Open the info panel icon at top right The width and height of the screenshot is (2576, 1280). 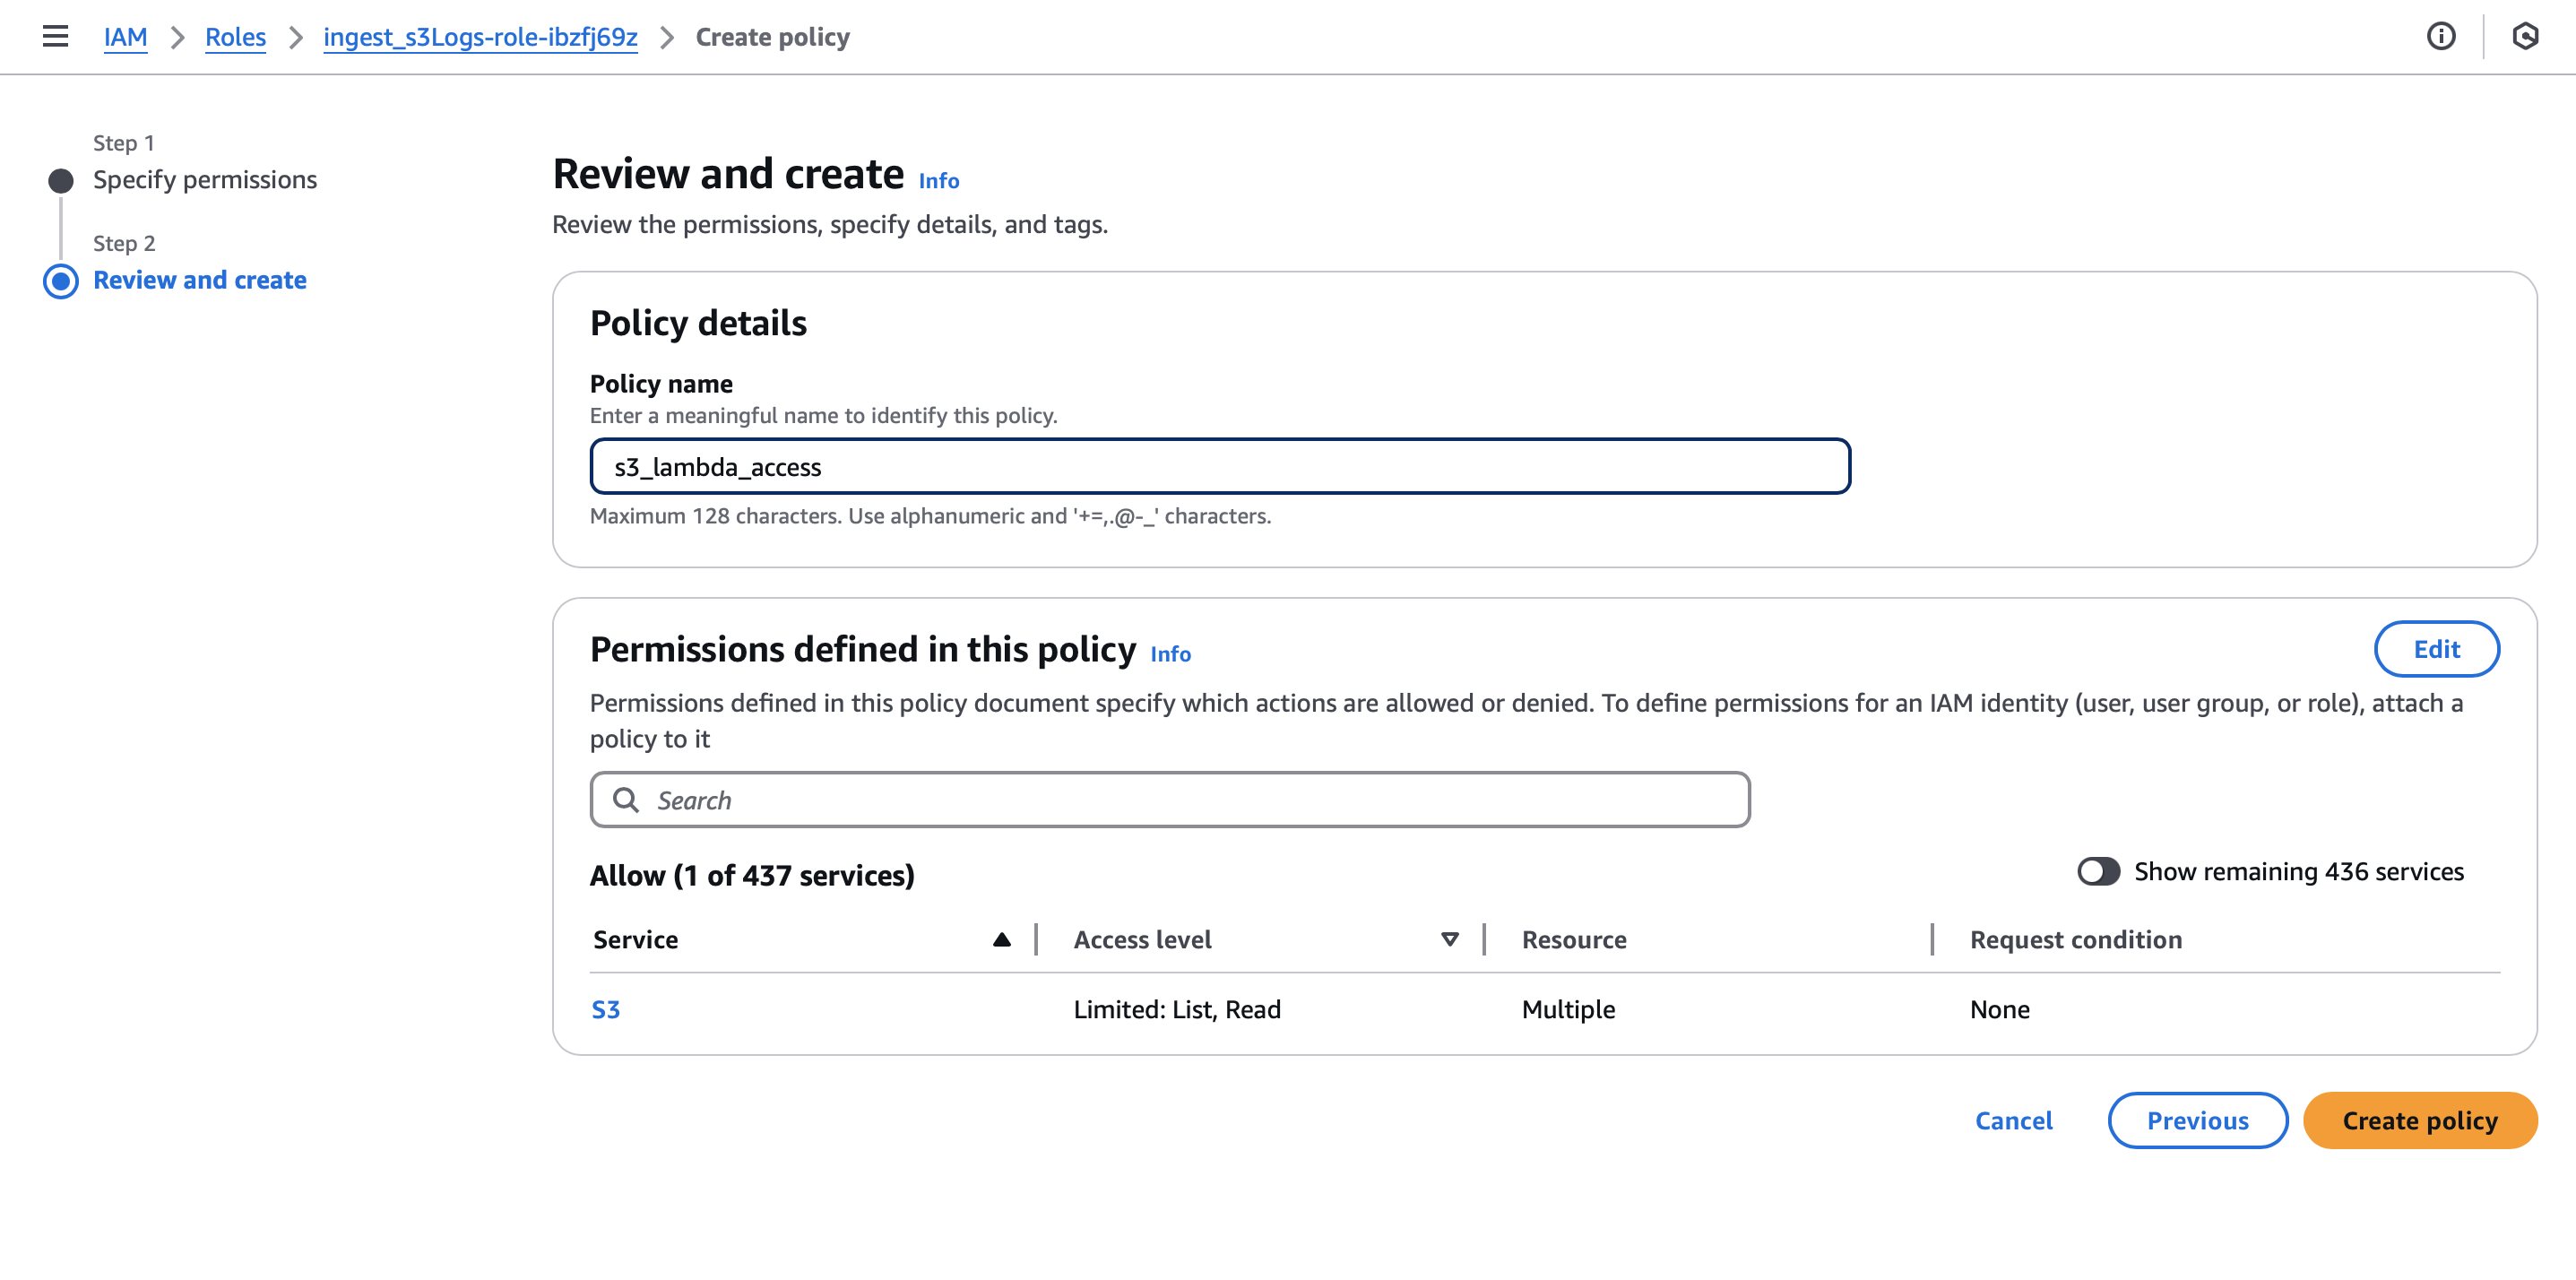click(x=2441, y=37)
